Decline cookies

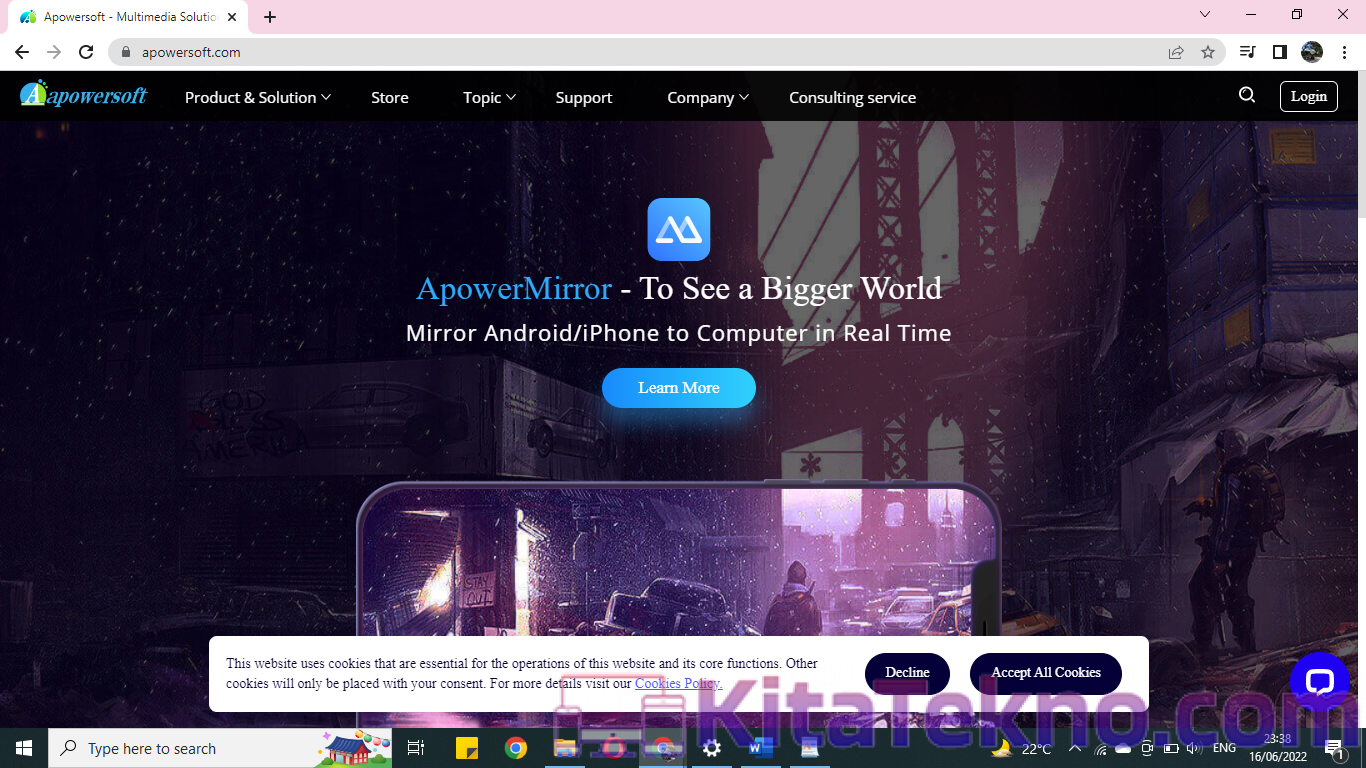coord(907,673)
